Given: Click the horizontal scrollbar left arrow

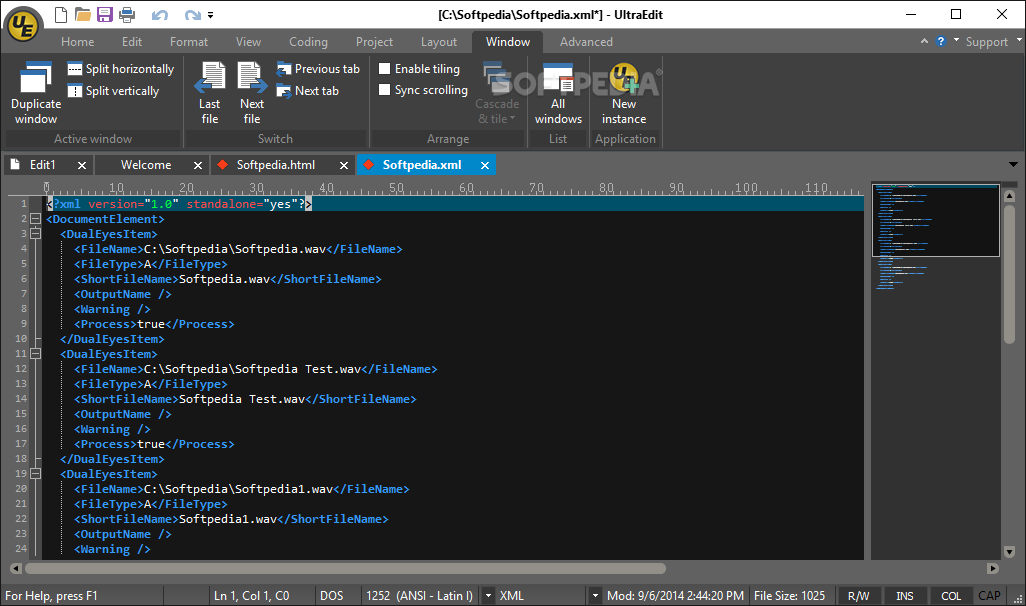Looking at the screenshot, I should [16, 569].
